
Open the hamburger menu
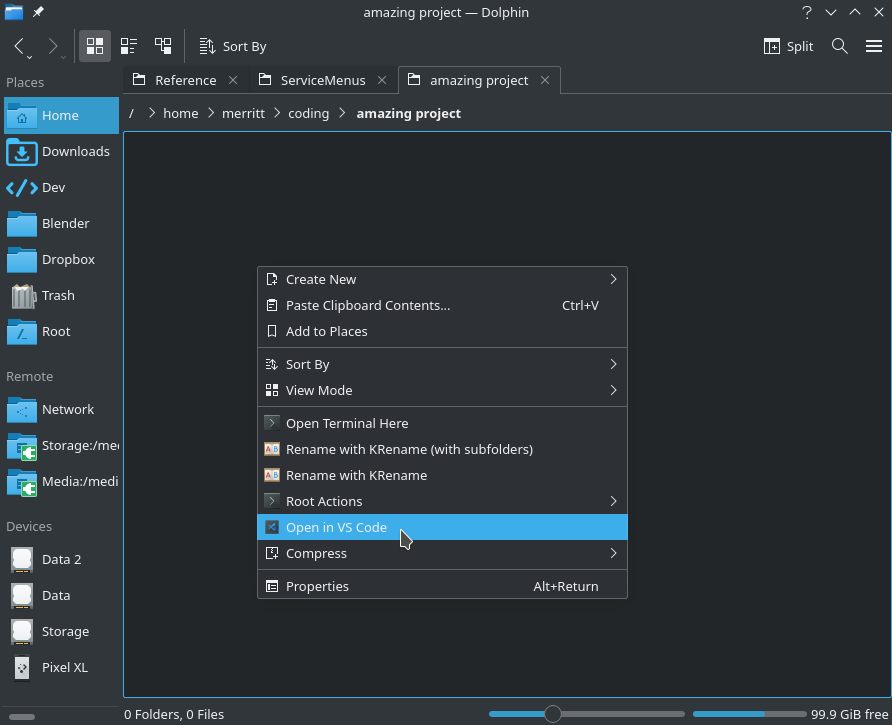click(x=873, y=46)
